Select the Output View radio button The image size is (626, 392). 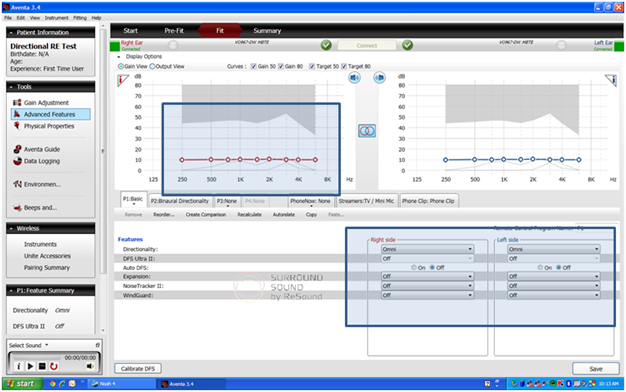click(x=152, y=66)
